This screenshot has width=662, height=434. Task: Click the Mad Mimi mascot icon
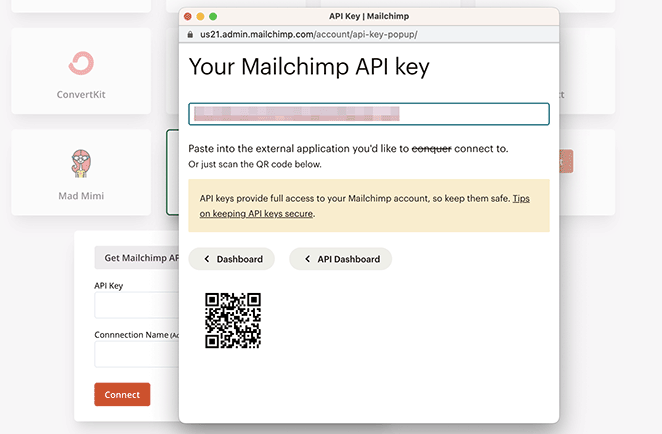pos(81,163)
